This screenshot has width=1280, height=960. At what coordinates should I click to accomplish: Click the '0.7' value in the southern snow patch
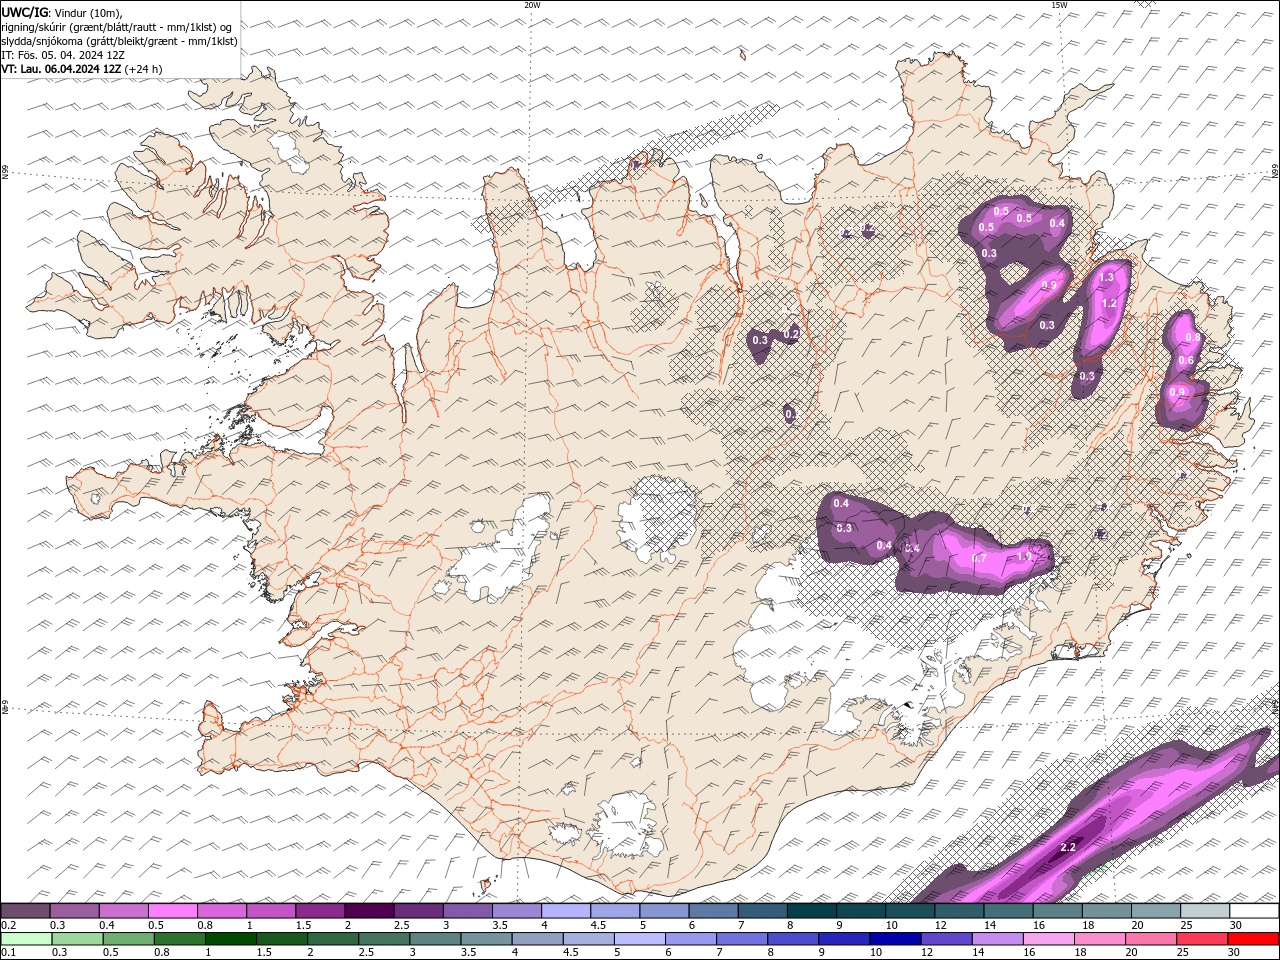(x=979, y=558)
